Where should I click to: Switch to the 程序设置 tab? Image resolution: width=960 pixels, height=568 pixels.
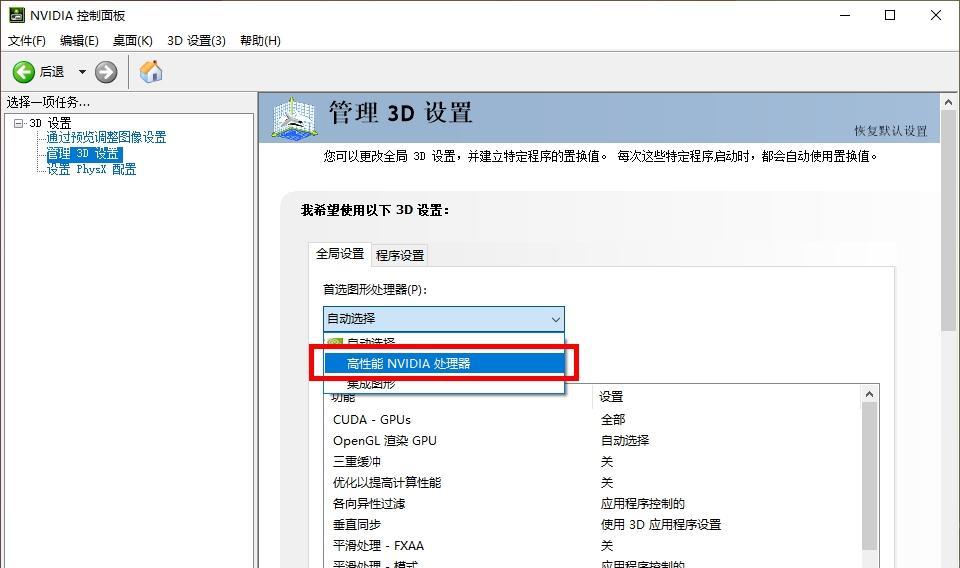400,255
